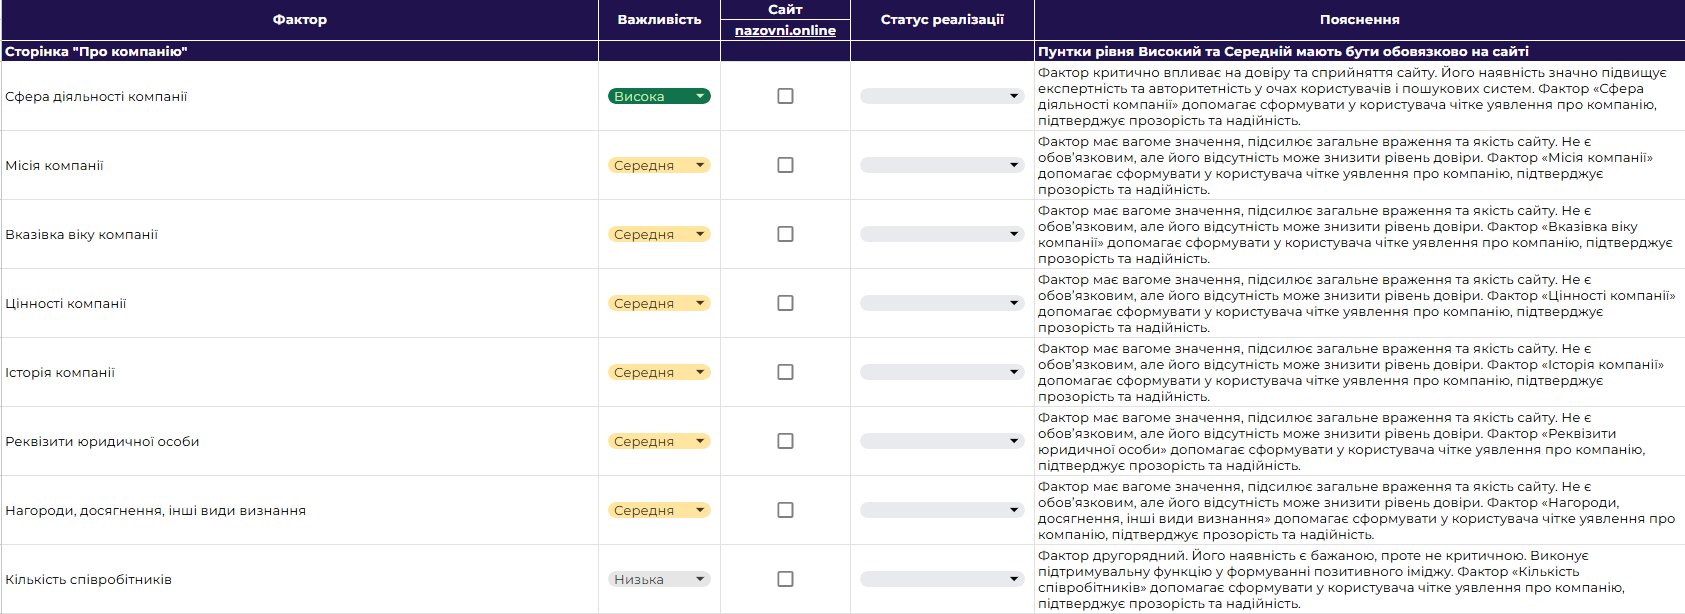
Task: Check the box for Вказівка віку компанії
Action: pos(785,234)
